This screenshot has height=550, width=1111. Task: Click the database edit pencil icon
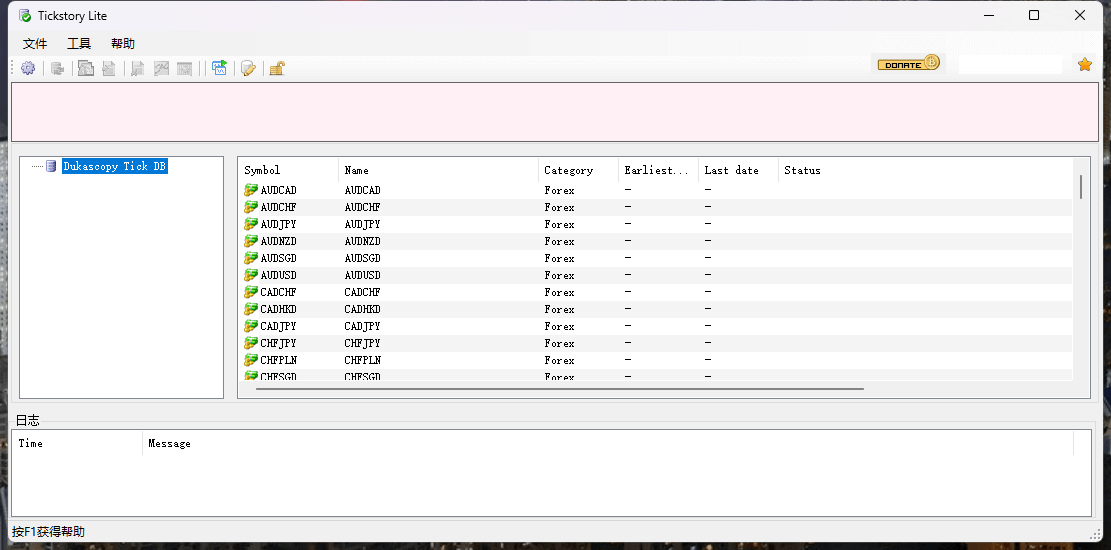(248, 68)
